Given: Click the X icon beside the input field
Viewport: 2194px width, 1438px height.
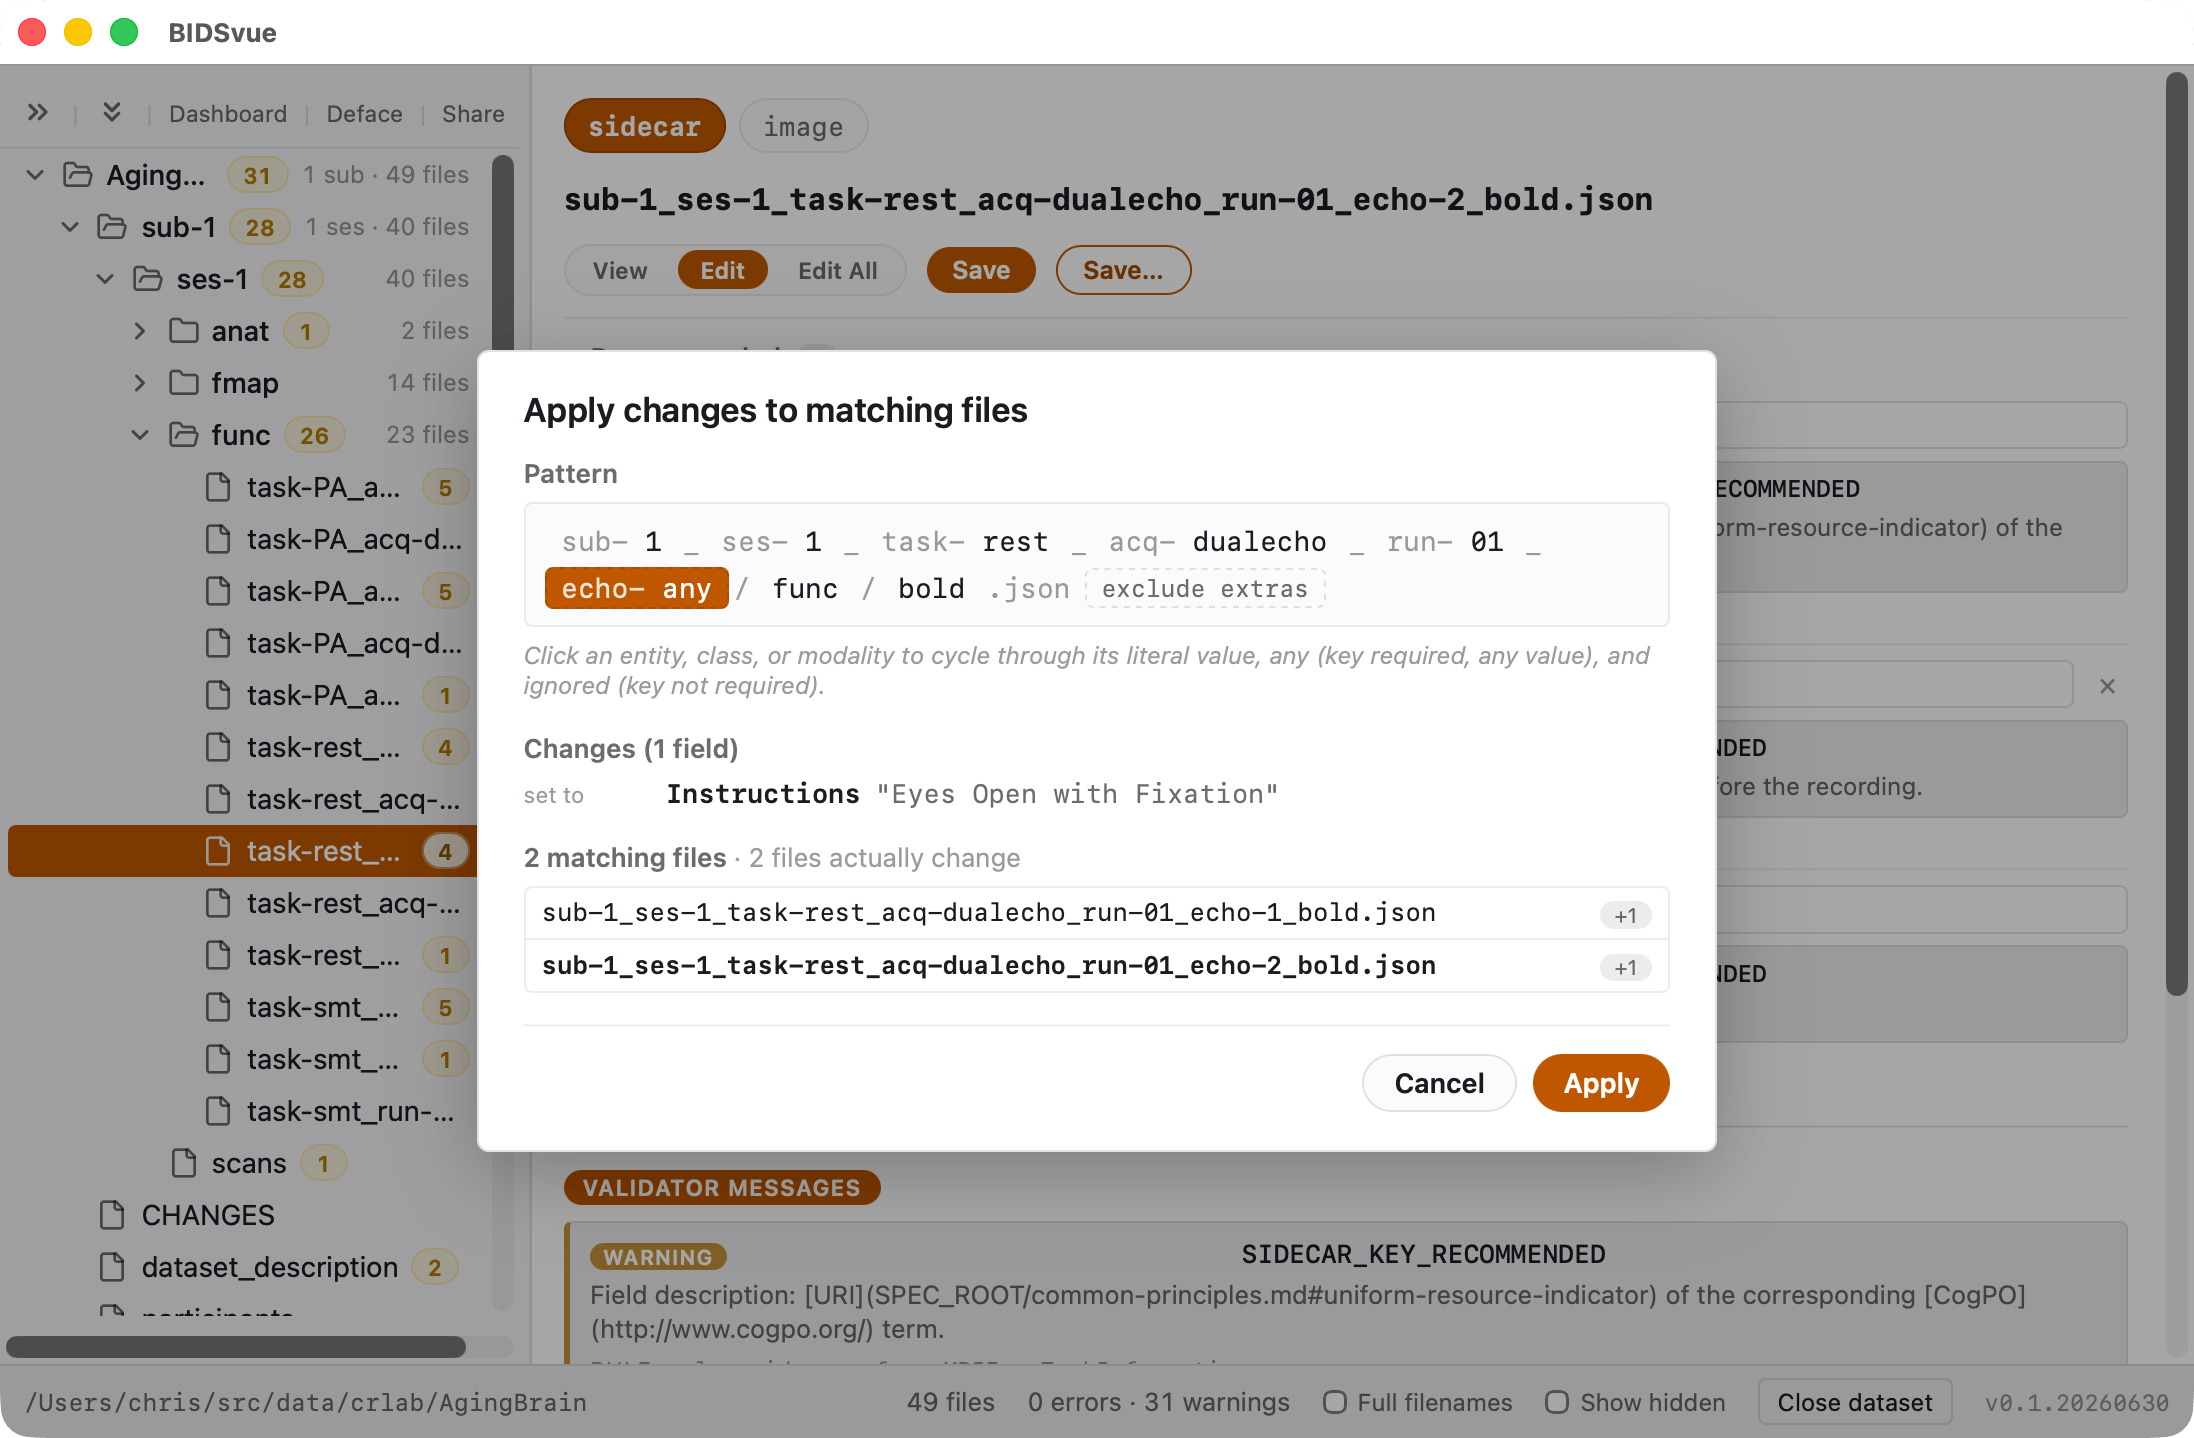Looking at the screenshot, I should point(2107,686).
